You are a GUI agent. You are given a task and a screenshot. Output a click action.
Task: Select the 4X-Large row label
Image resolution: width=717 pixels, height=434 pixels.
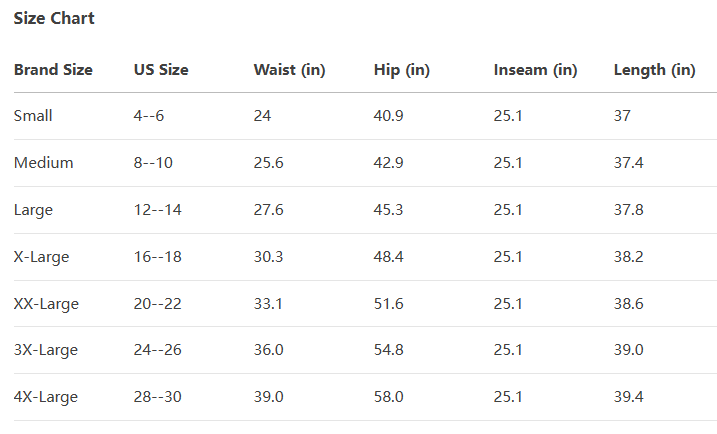pyautogui.click(x=45, y=397)
